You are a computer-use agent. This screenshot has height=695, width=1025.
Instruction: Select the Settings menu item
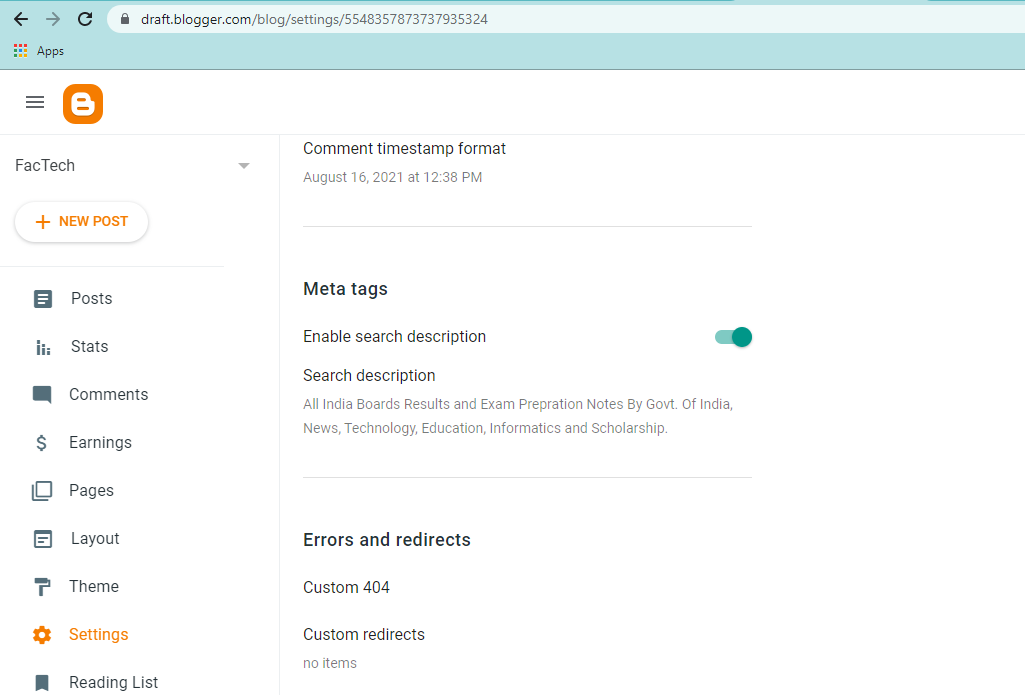tap(99, 634)
